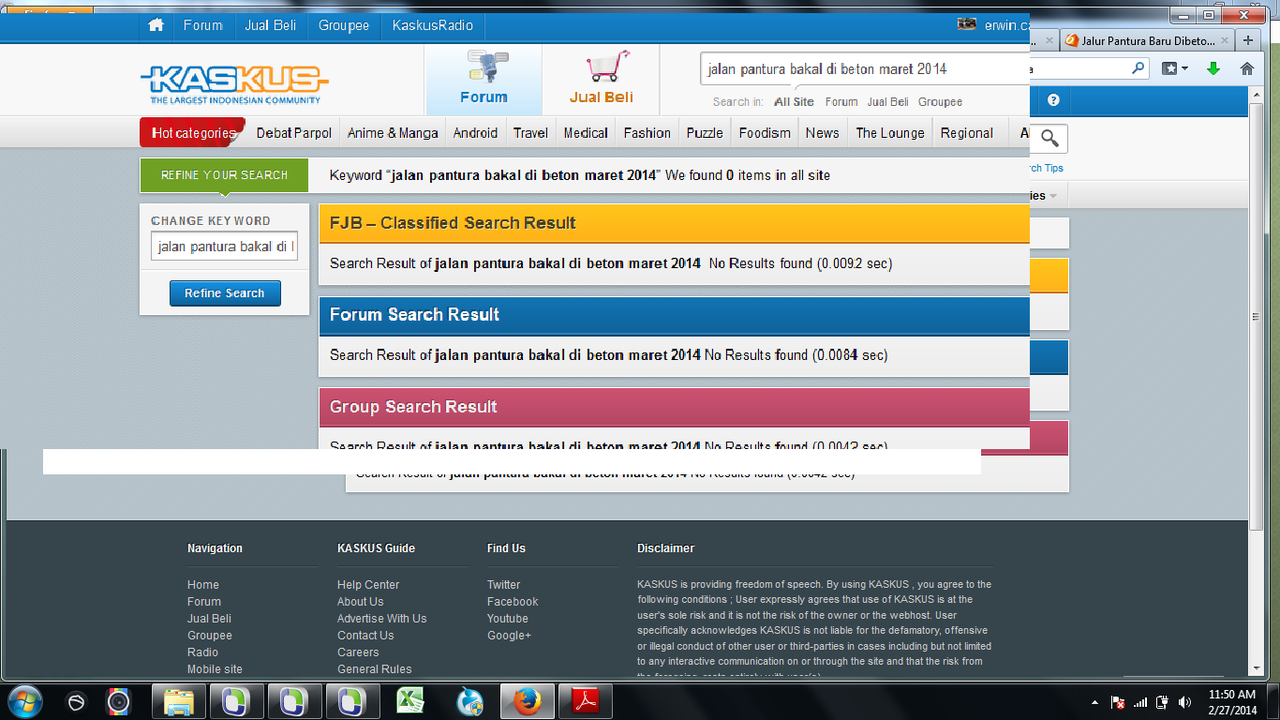Viewport: 1280px width, 720px height.
Task: Open Hot categories menu
Action: coord(193,132)
